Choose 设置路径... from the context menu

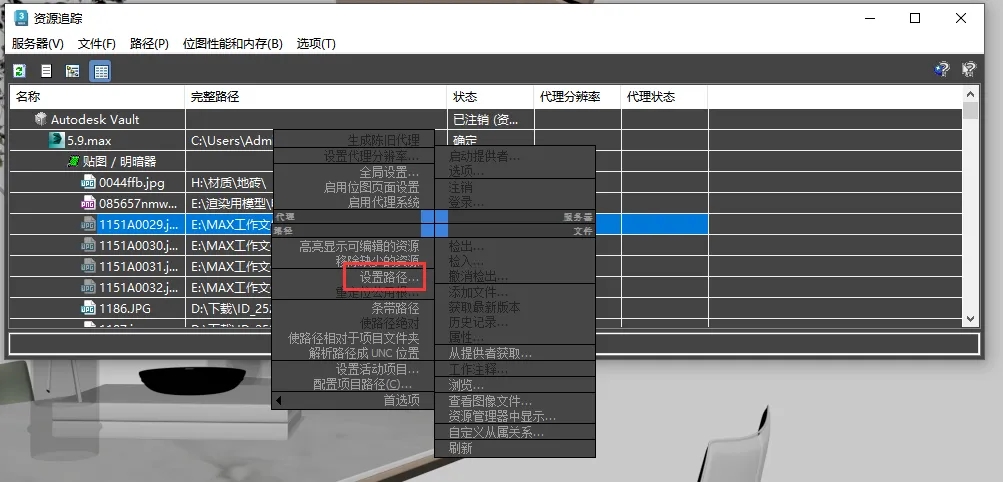click(389, 277)
